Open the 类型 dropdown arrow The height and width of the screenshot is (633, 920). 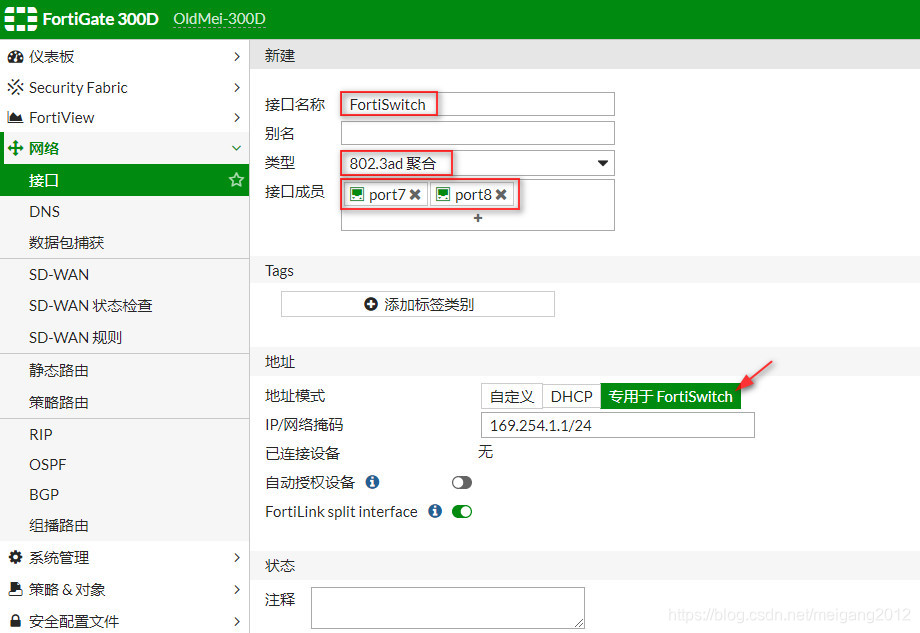[x=603, y=163]
